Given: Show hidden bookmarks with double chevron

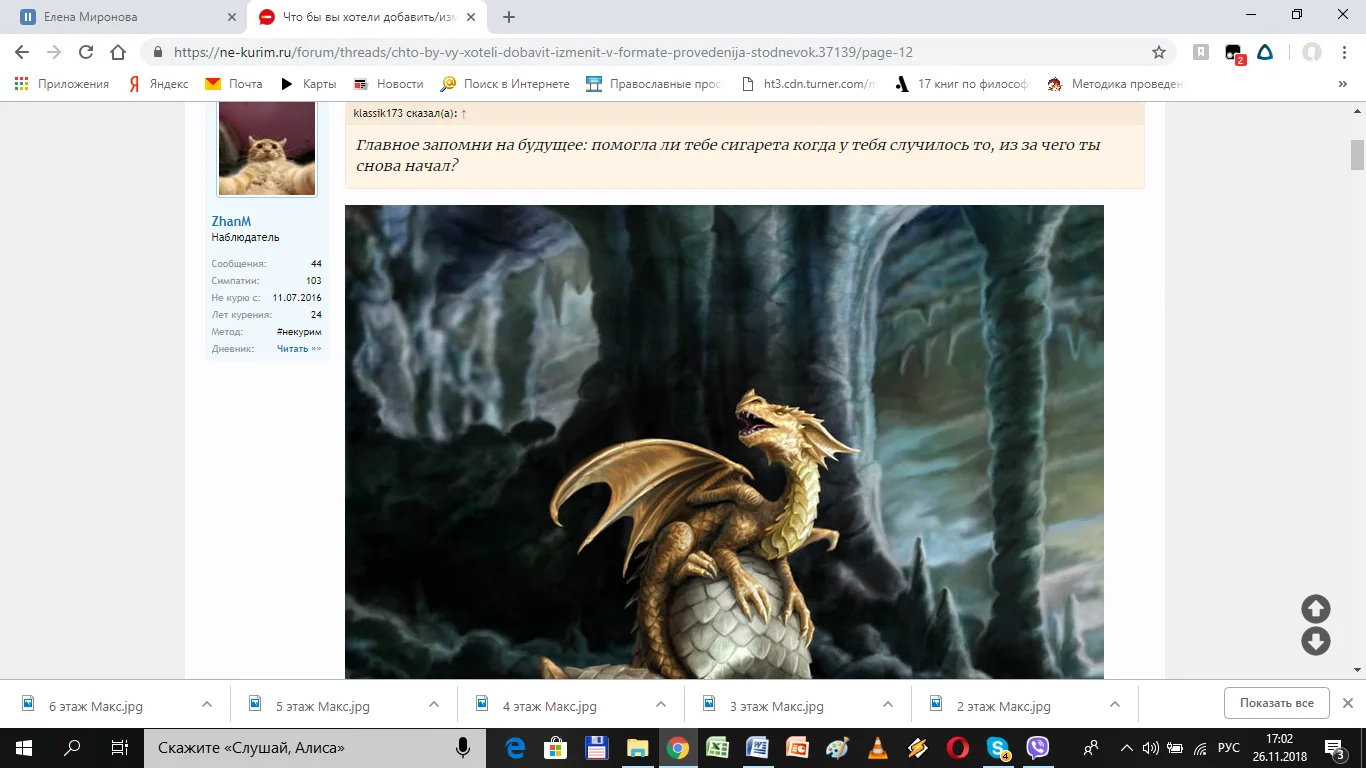Looking at the screenshot, I should 1343,84.
